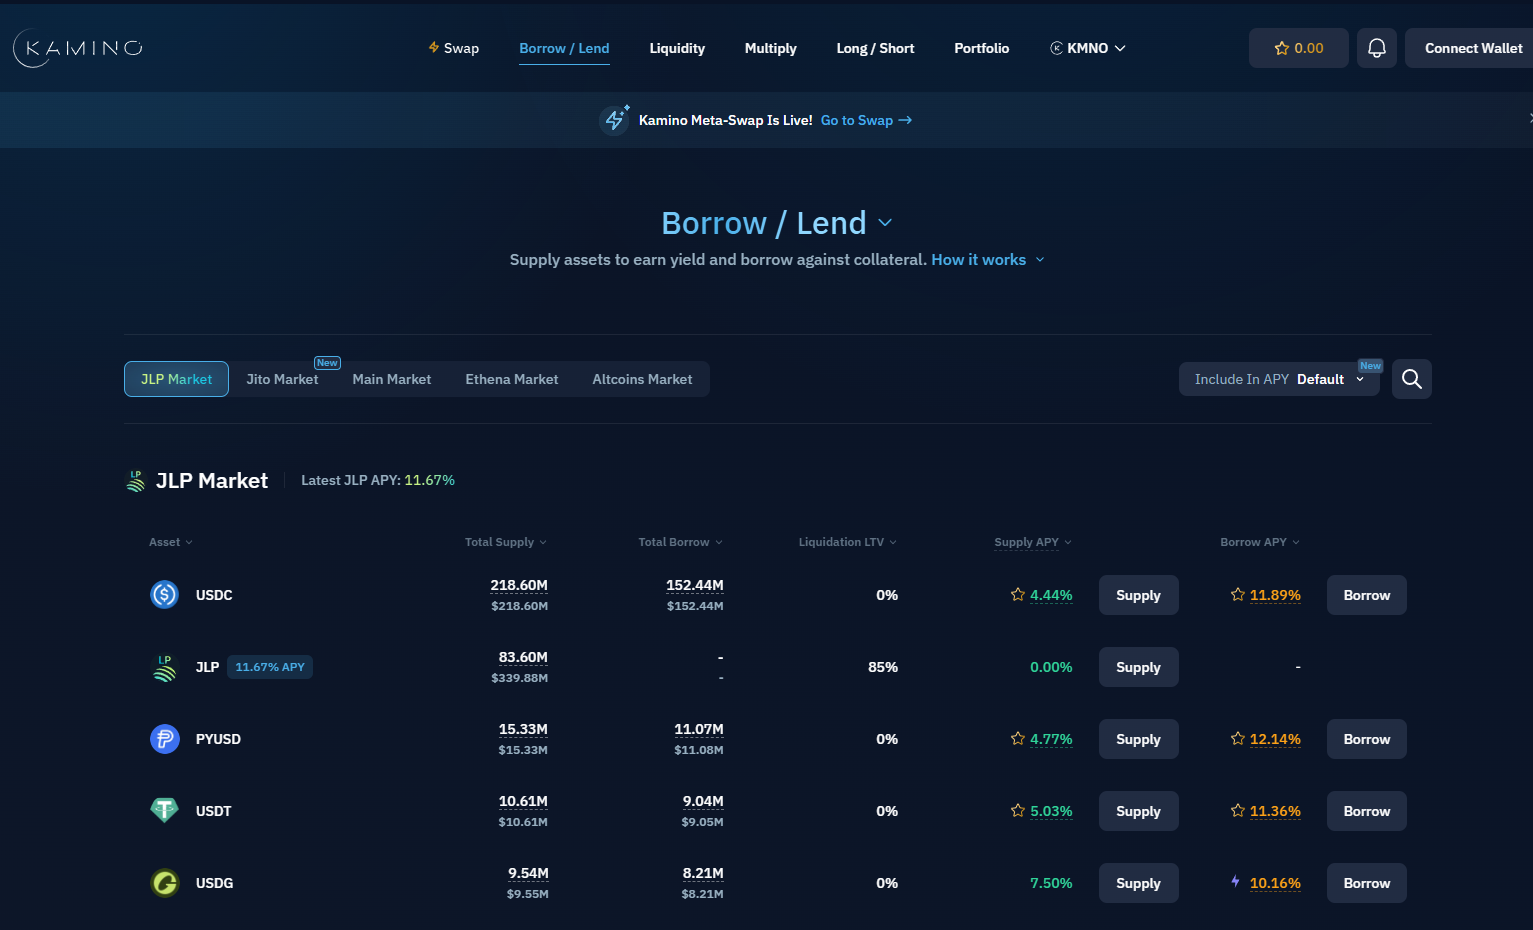The image size is (1533, 930).
Task: Click Borrow button for USDC
Action: click(x=1366, y=595)
